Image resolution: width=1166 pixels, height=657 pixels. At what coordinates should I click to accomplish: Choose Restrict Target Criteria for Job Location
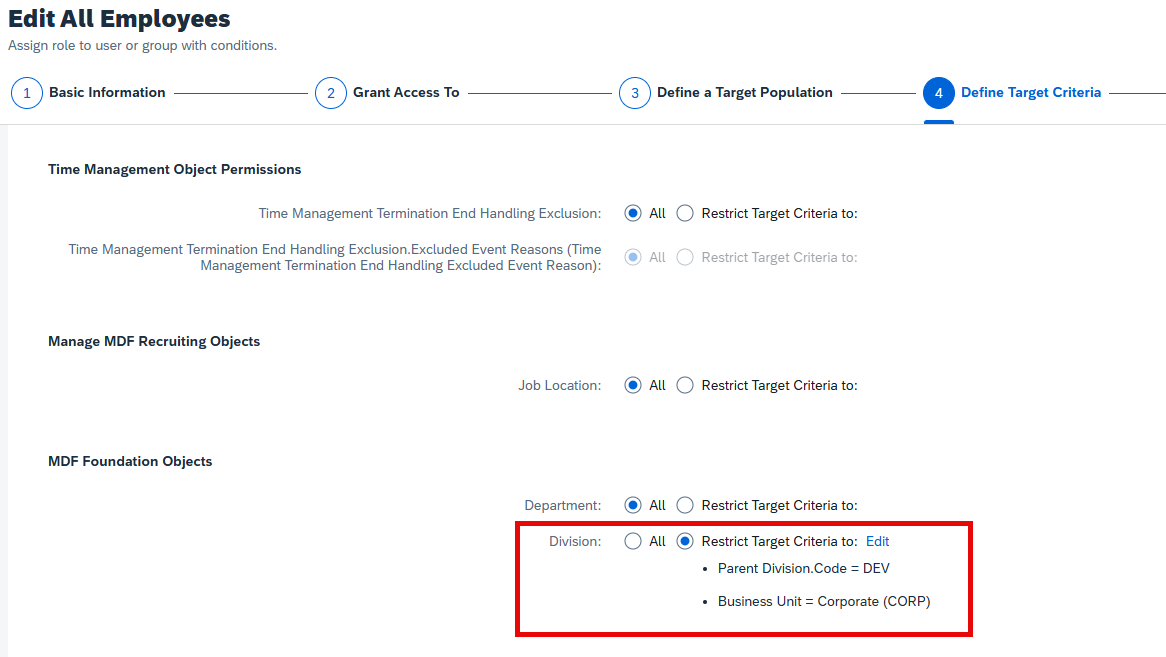click(685, 385)
